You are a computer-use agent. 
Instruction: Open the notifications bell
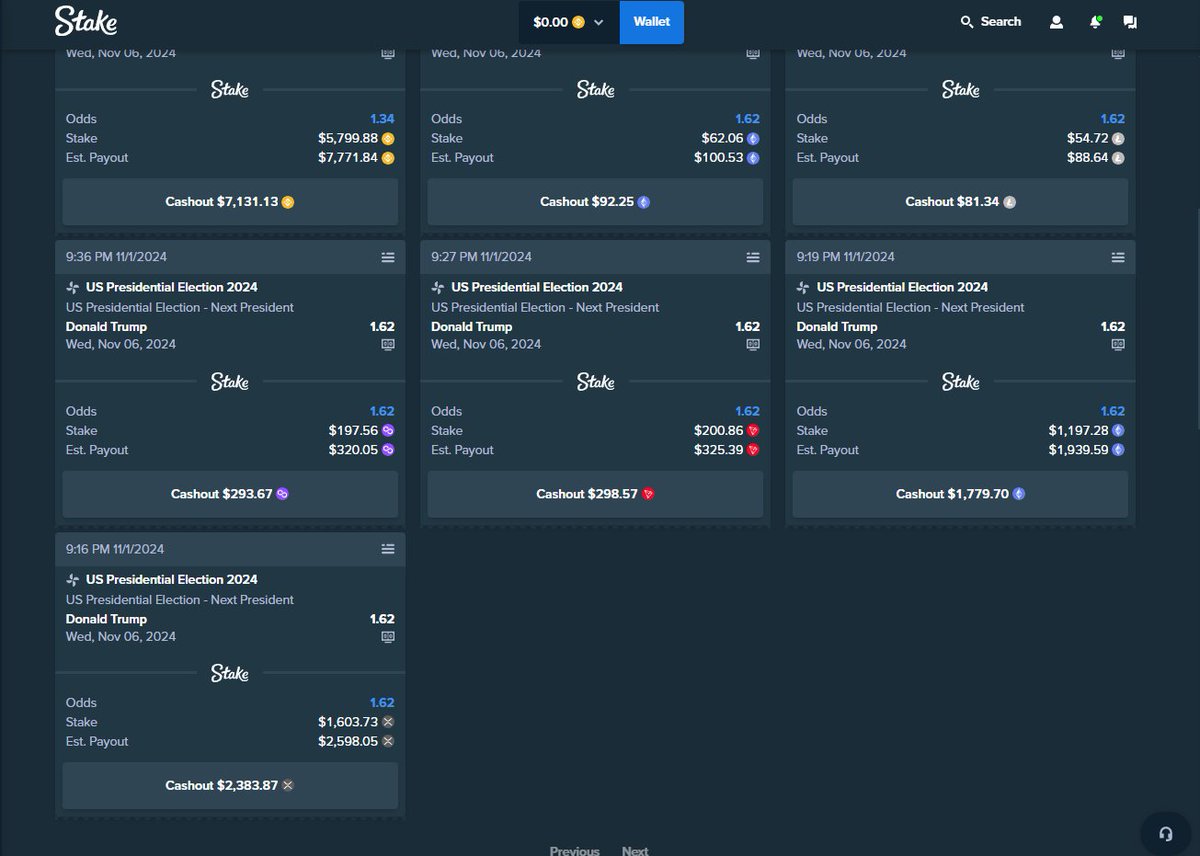pos(1095,22)
